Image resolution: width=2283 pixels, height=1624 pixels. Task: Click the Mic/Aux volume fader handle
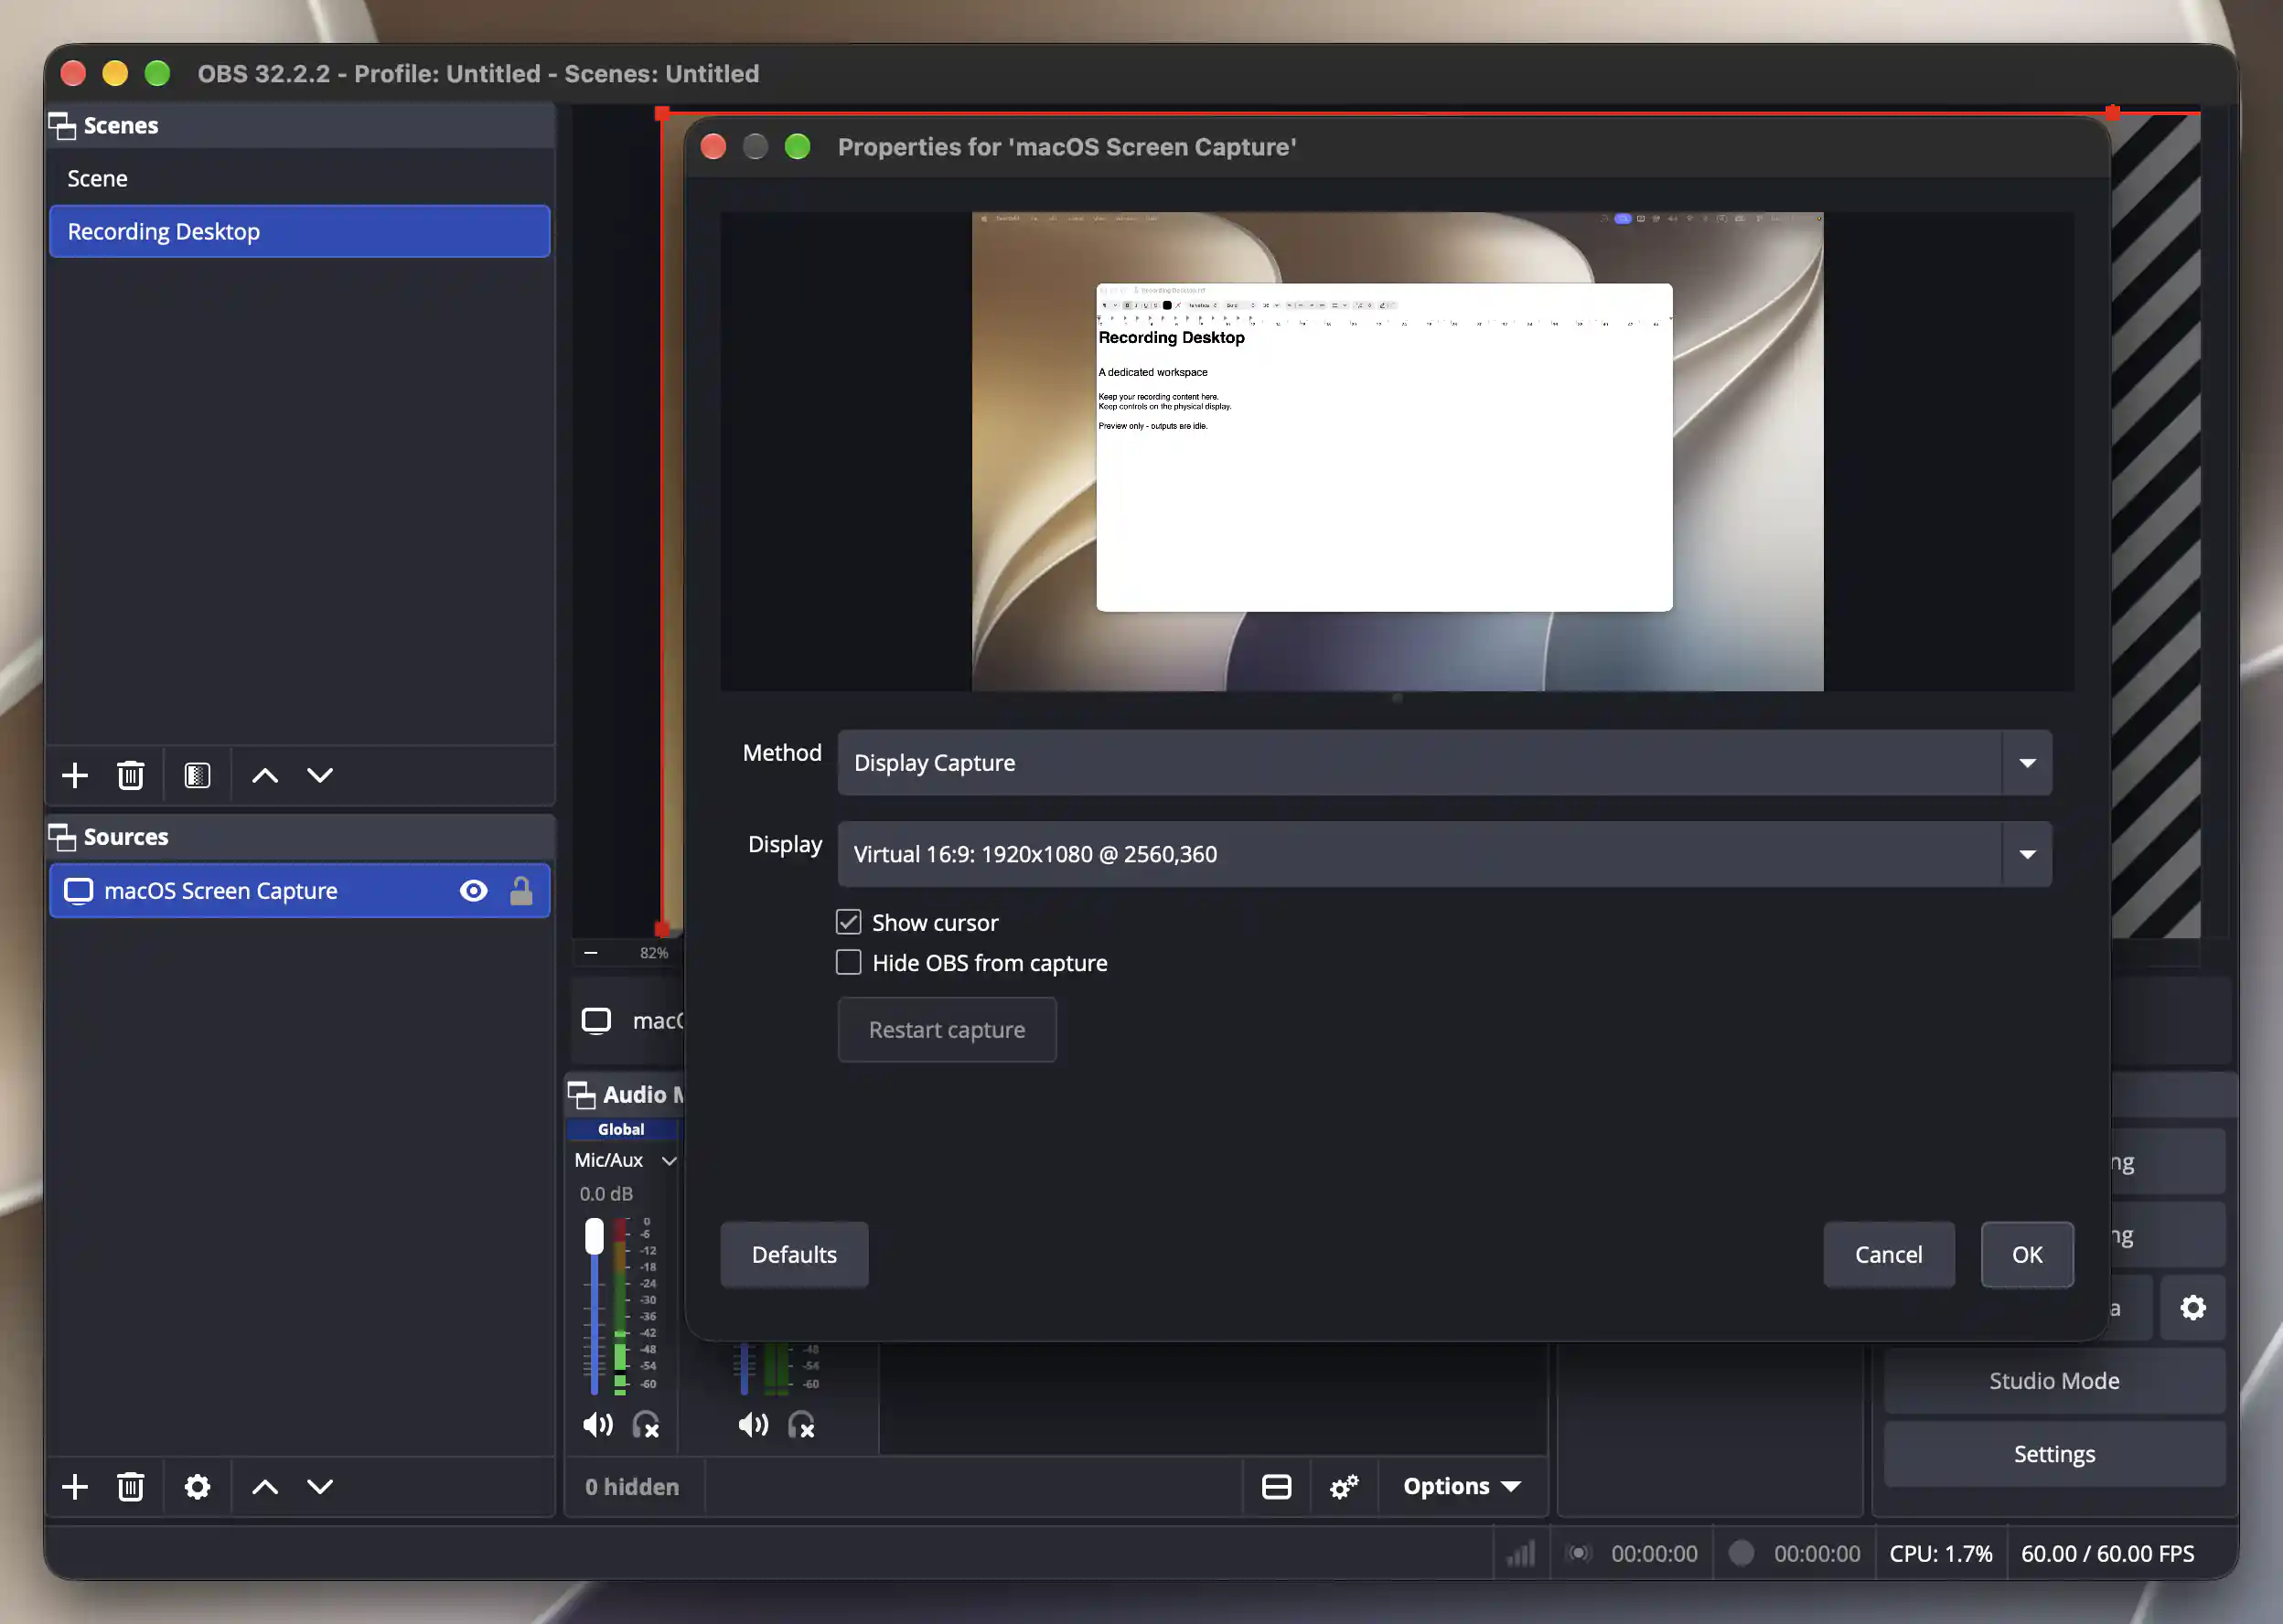(x=594, y=1236)
